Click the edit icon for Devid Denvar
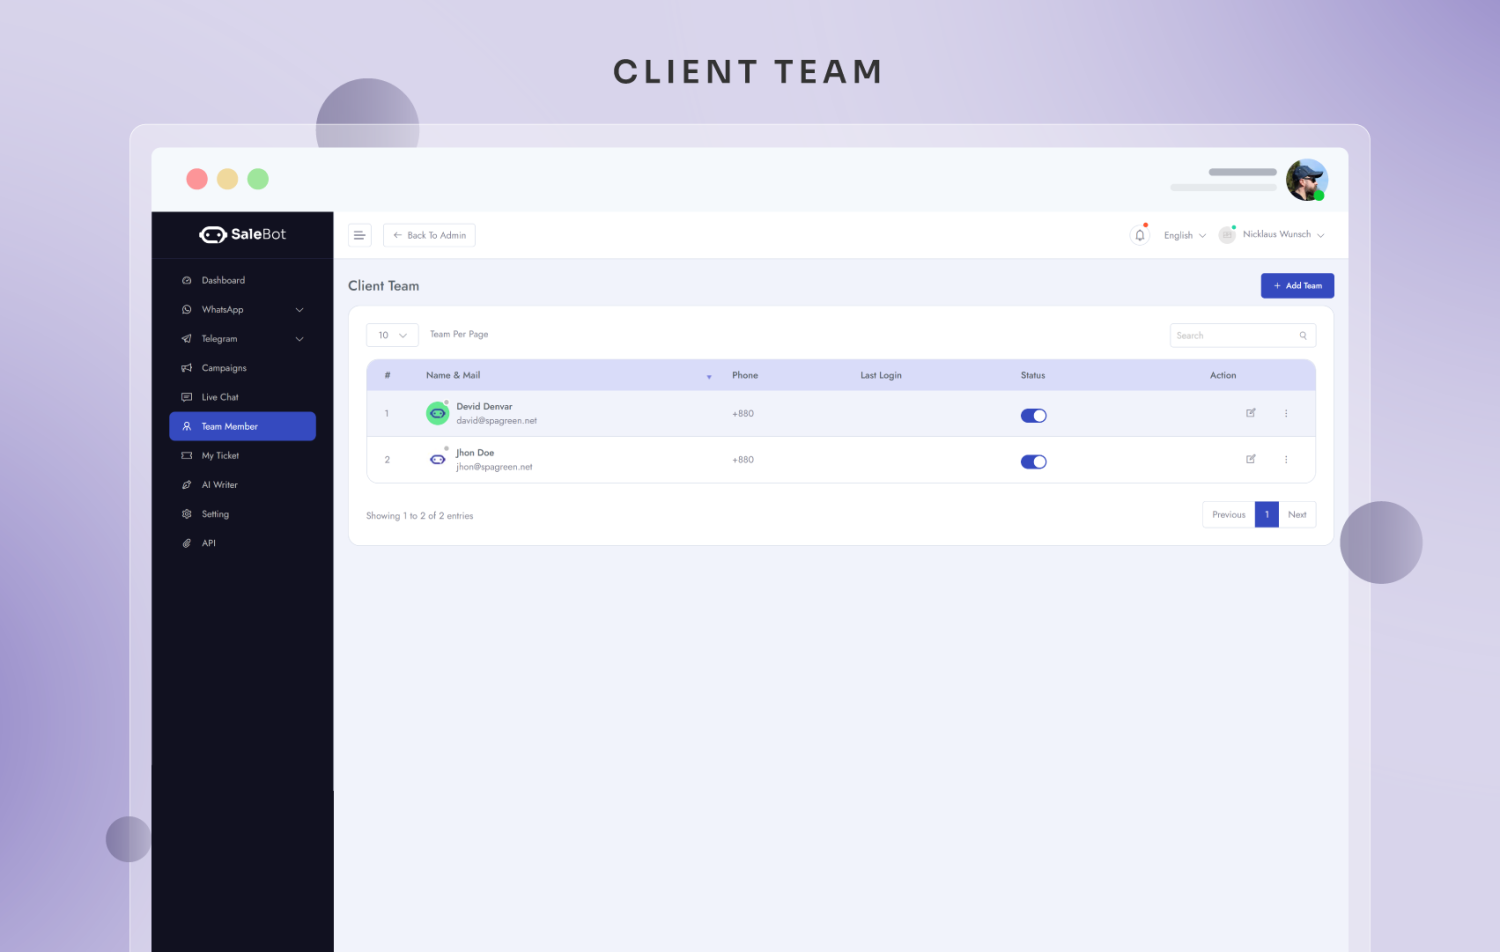1500x952 pixels. click(1250, 413)
